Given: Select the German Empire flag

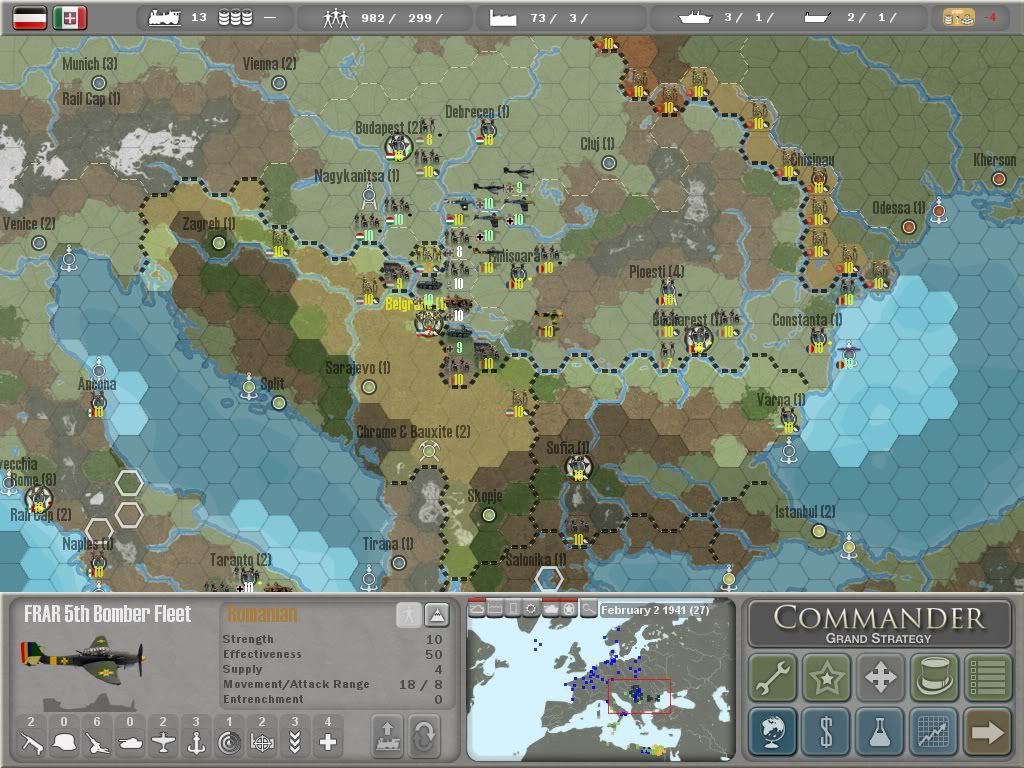Looking at the screenshot, I should click(30, 18).
